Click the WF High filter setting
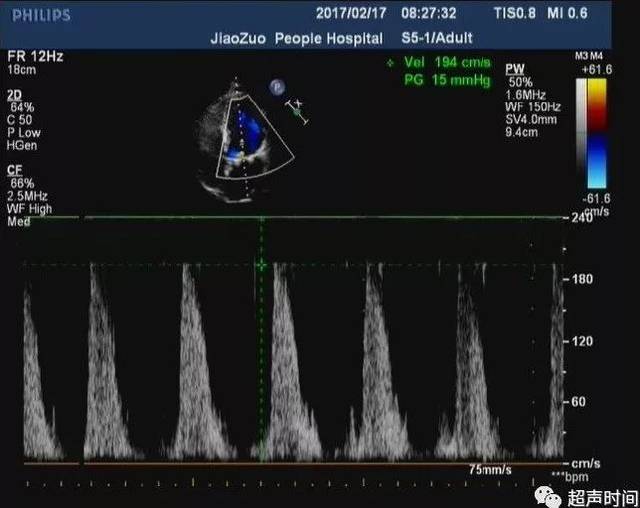 (30, 209)
